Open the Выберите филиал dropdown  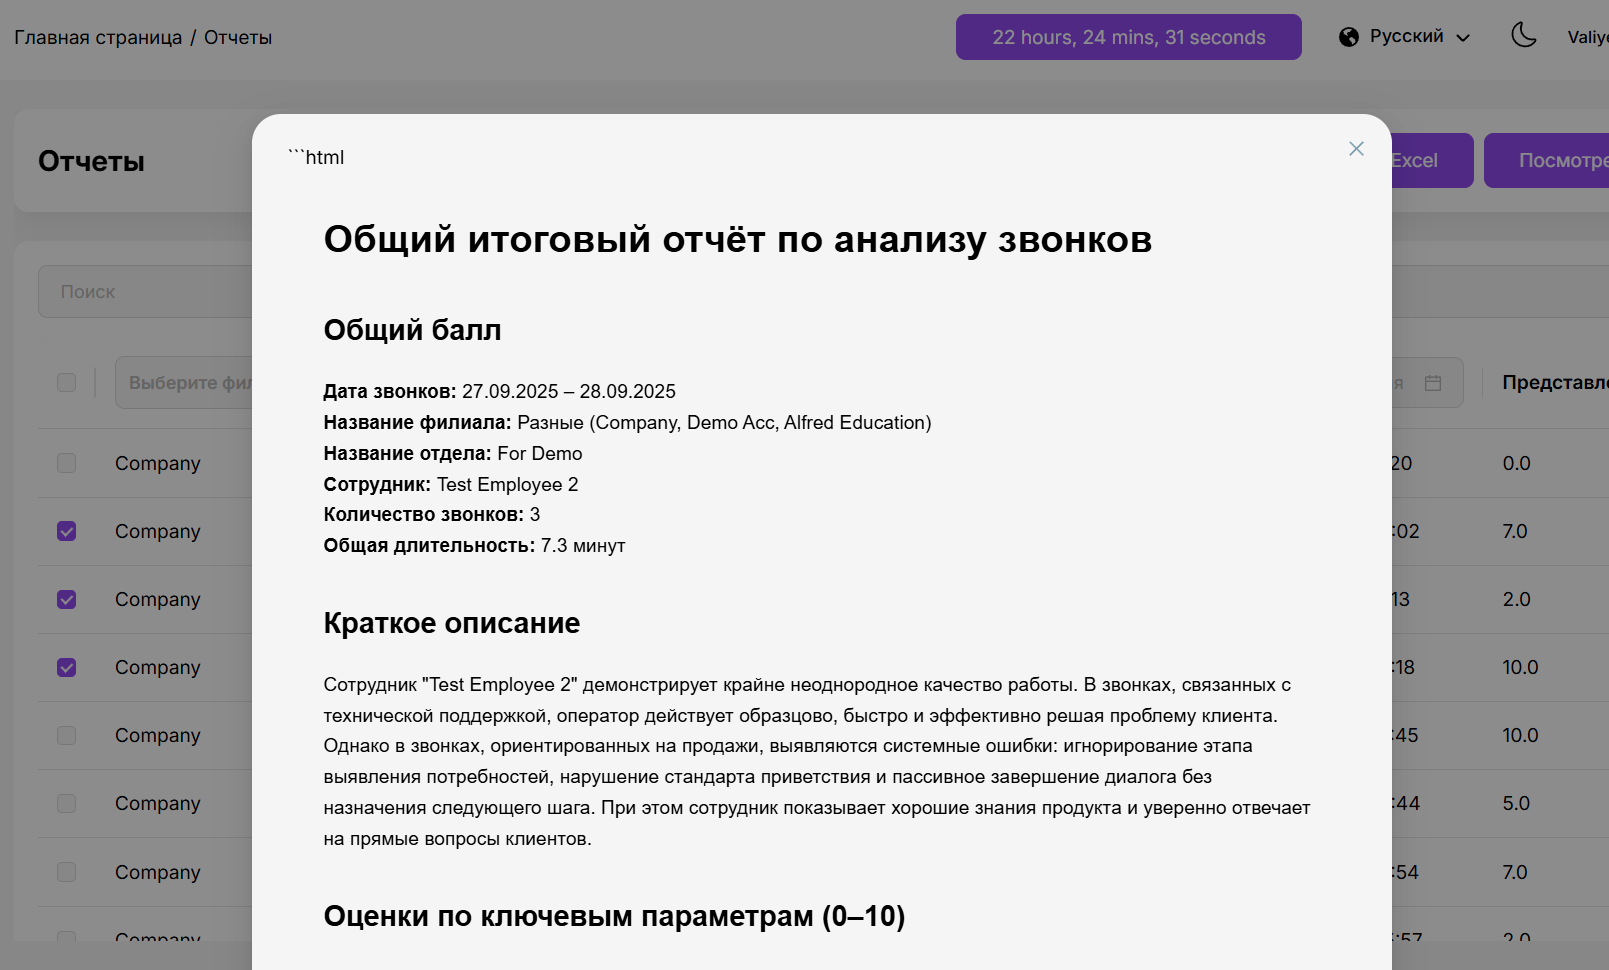tap(185, 383)
